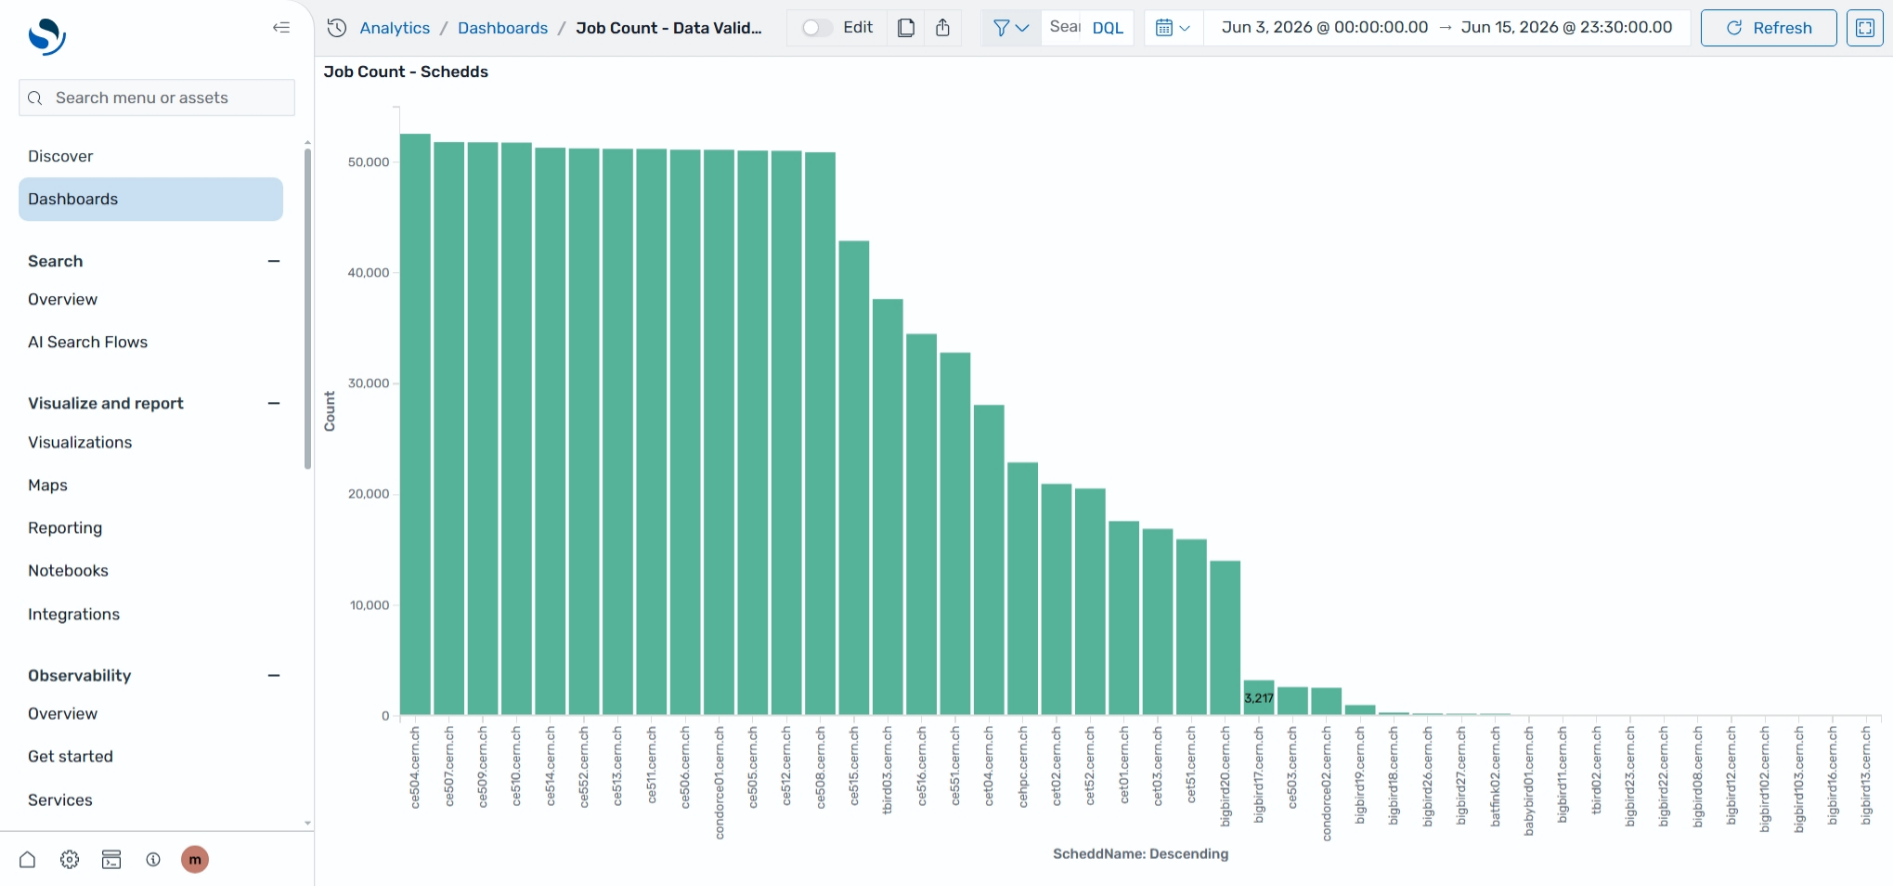
Task: Click the Search menu or assets field
Action: point(157,98)
